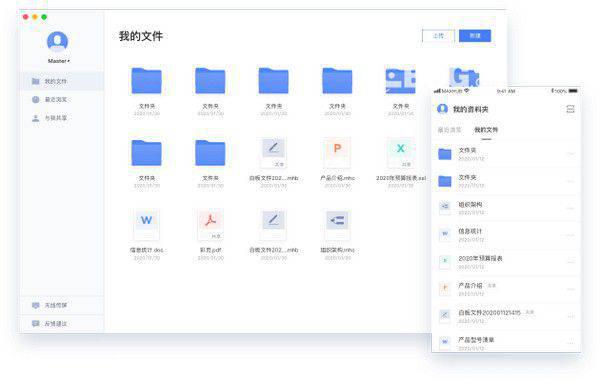Viewport: 600px width, 381px height.
Task: Open 产品型号清单 row in mobile list
Action: click(506, 341)
